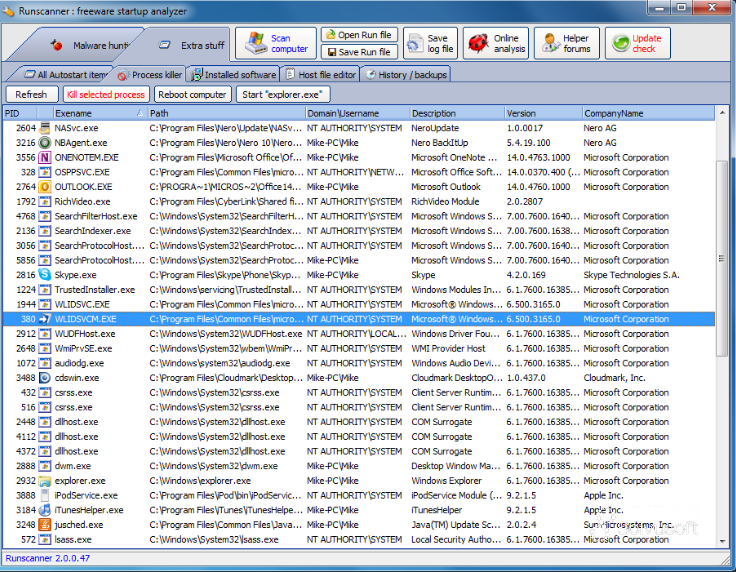
Task: Click the Start "explorer.exe" button
Action: click(x=283, y=94)
